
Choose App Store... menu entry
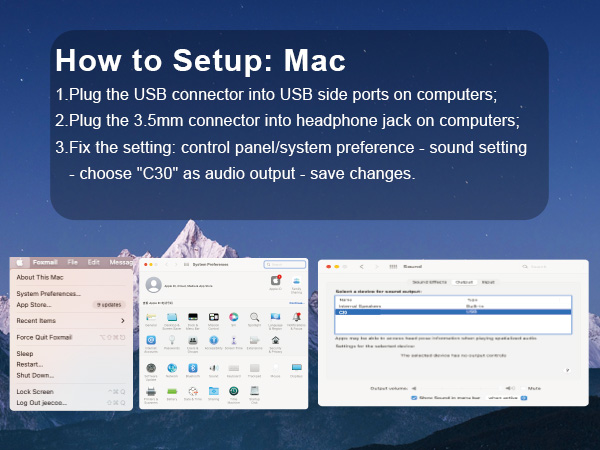71,305
